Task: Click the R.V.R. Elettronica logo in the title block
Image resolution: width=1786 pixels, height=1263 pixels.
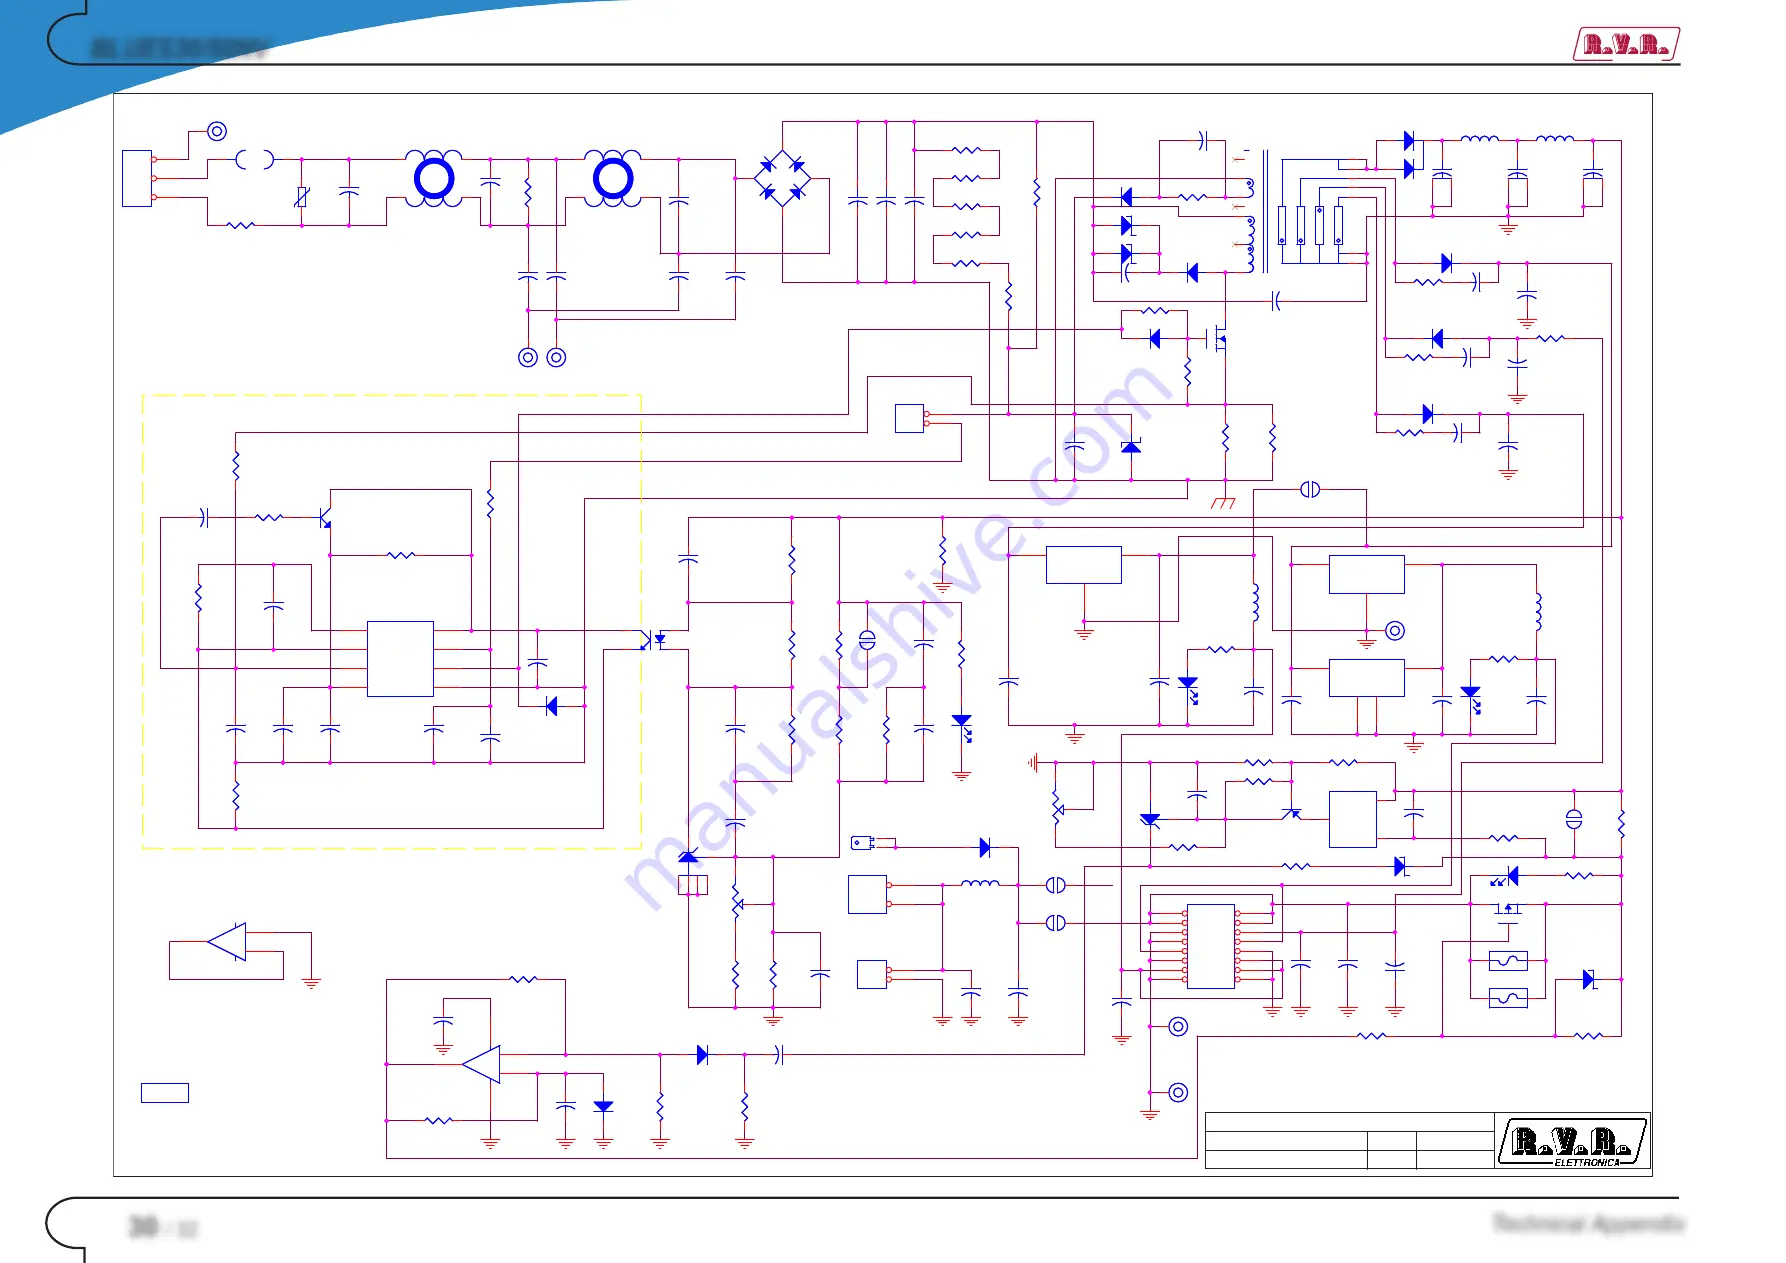Action: click(1572, 1141)
